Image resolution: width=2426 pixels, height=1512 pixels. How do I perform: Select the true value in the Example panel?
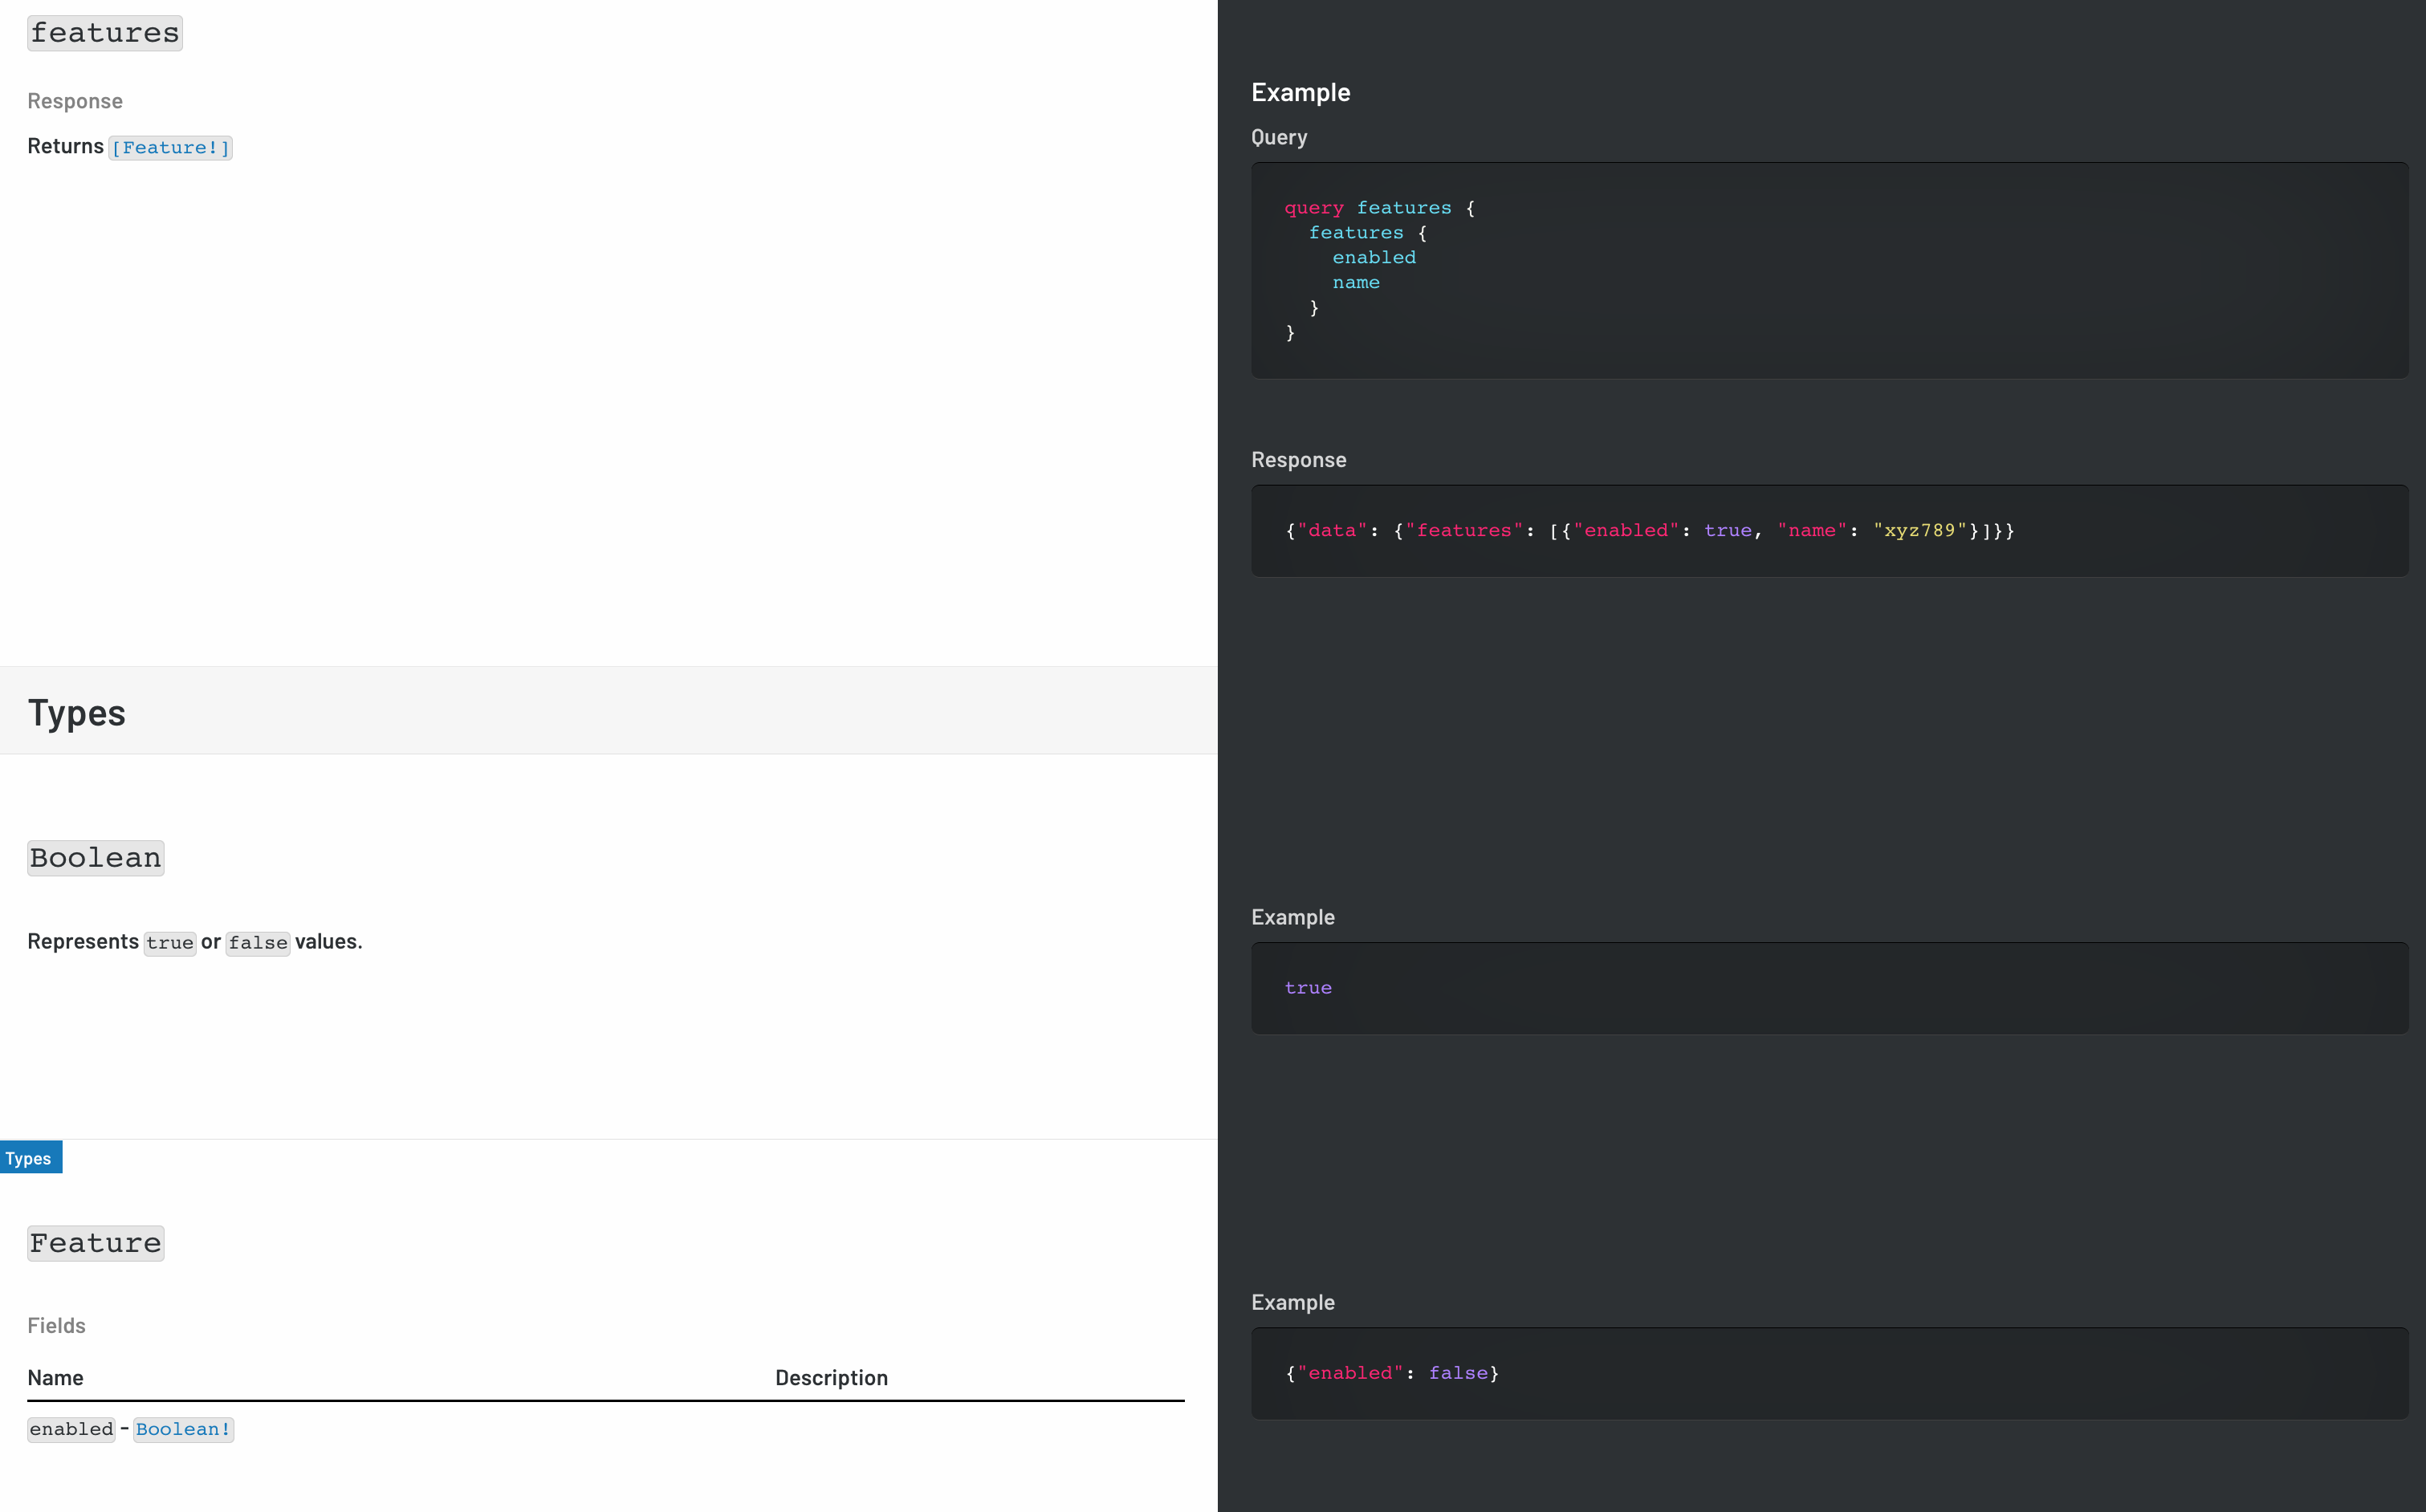(1307, 988)
